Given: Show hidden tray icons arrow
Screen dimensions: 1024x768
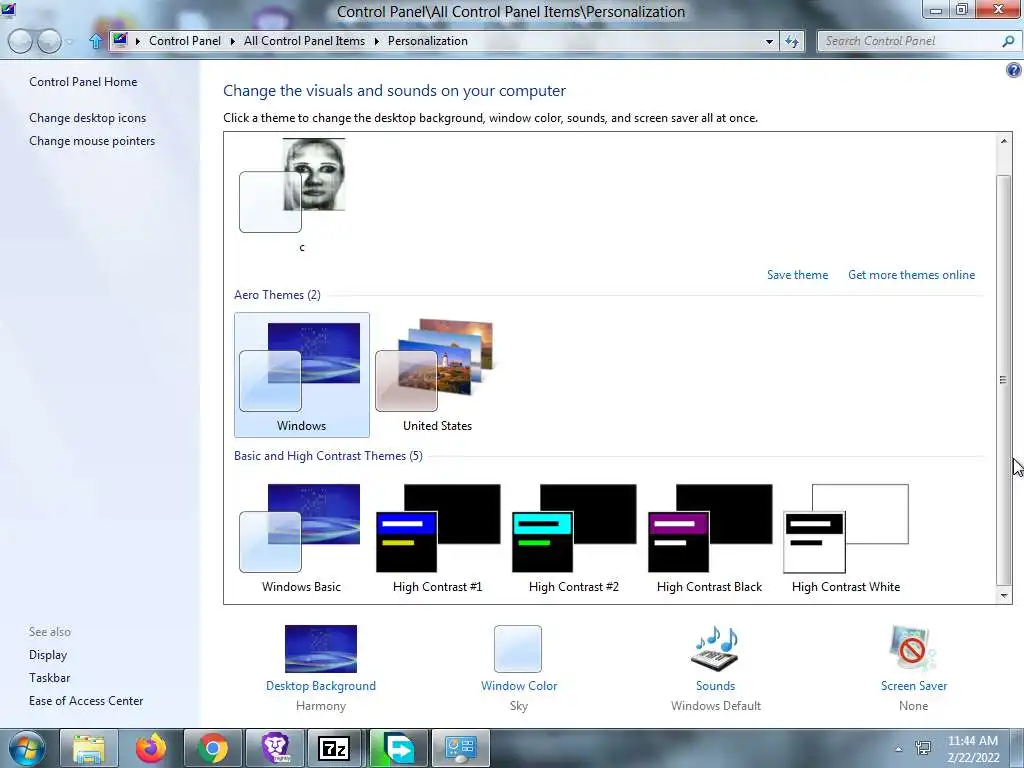Looking at the screenshot, I should point(899,749).
